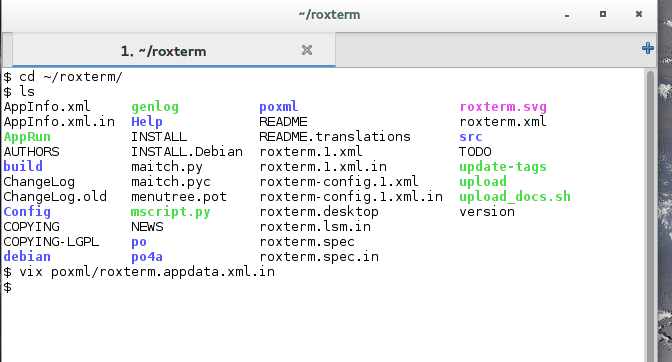Image resolution: width=672 pixels, height=362 pixels.
Task: Click the update-tags entry
Action: [x=503, y=167]
